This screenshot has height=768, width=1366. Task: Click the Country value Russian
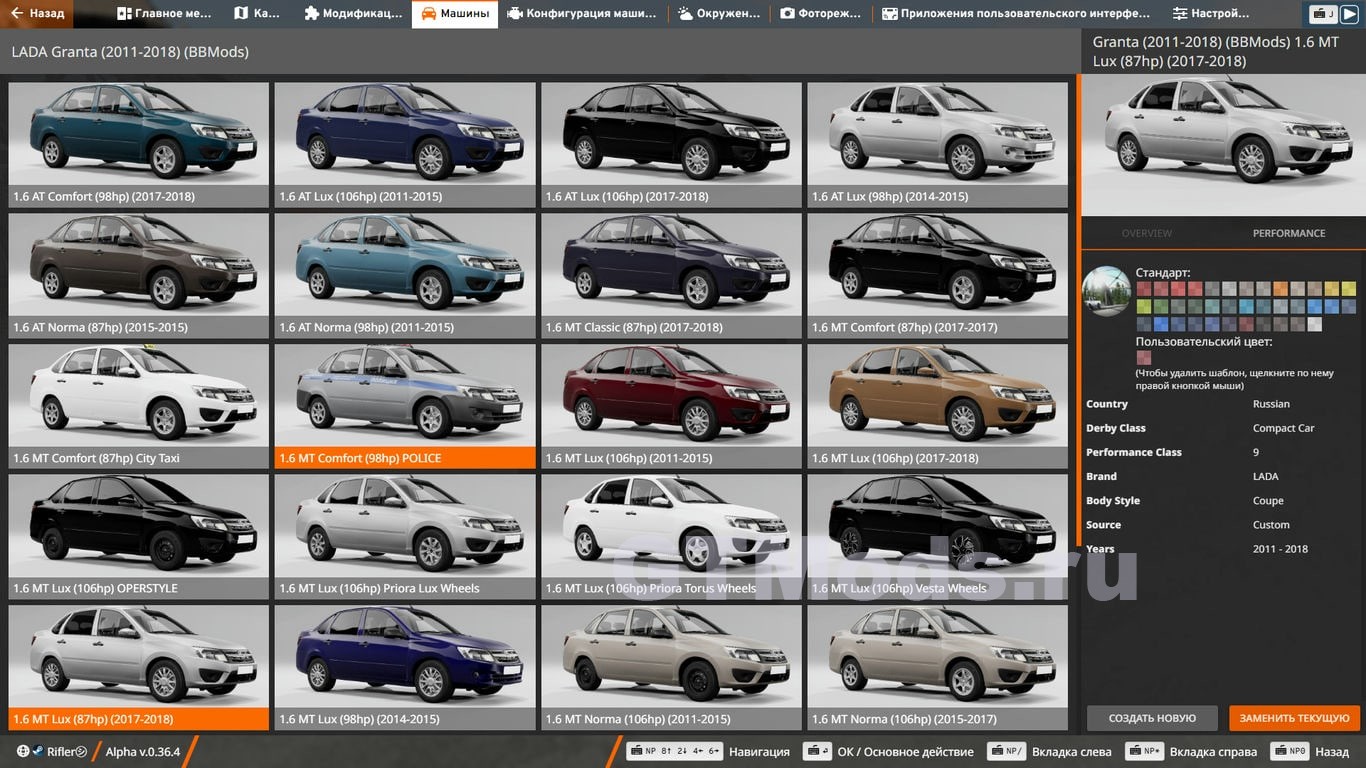1271,404
